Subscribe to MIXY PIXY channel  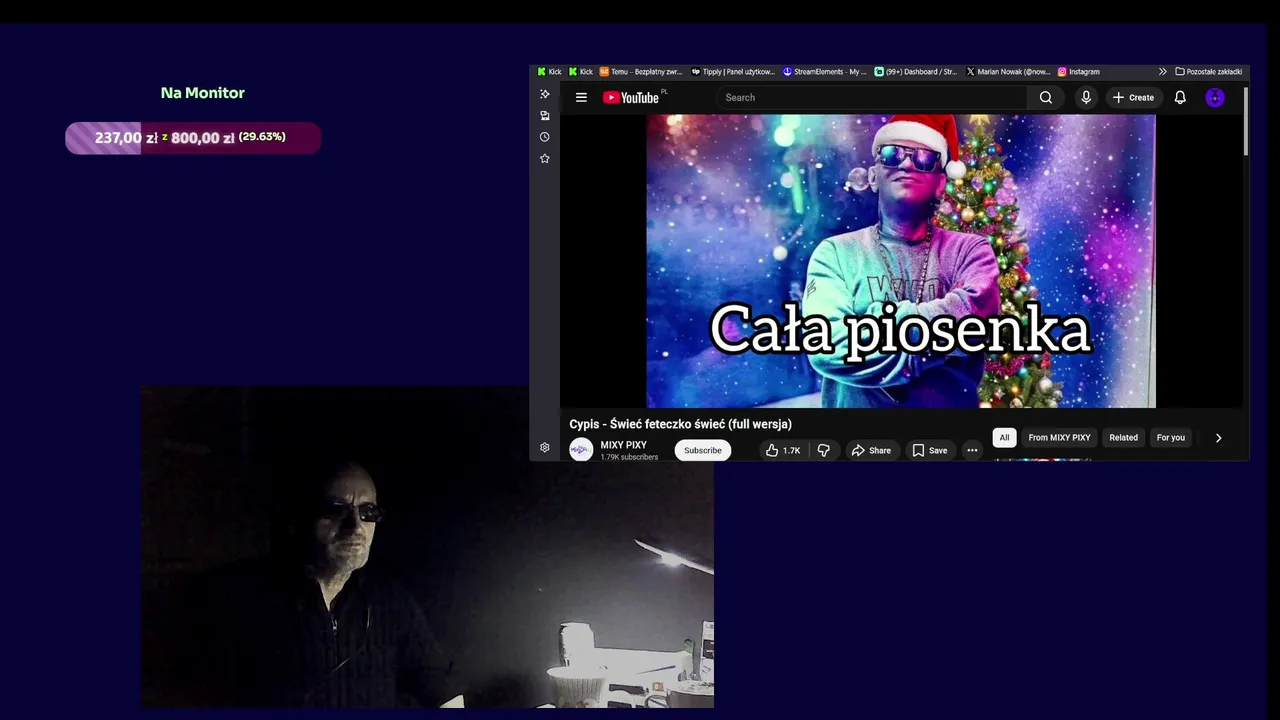[x=703, y=450]
